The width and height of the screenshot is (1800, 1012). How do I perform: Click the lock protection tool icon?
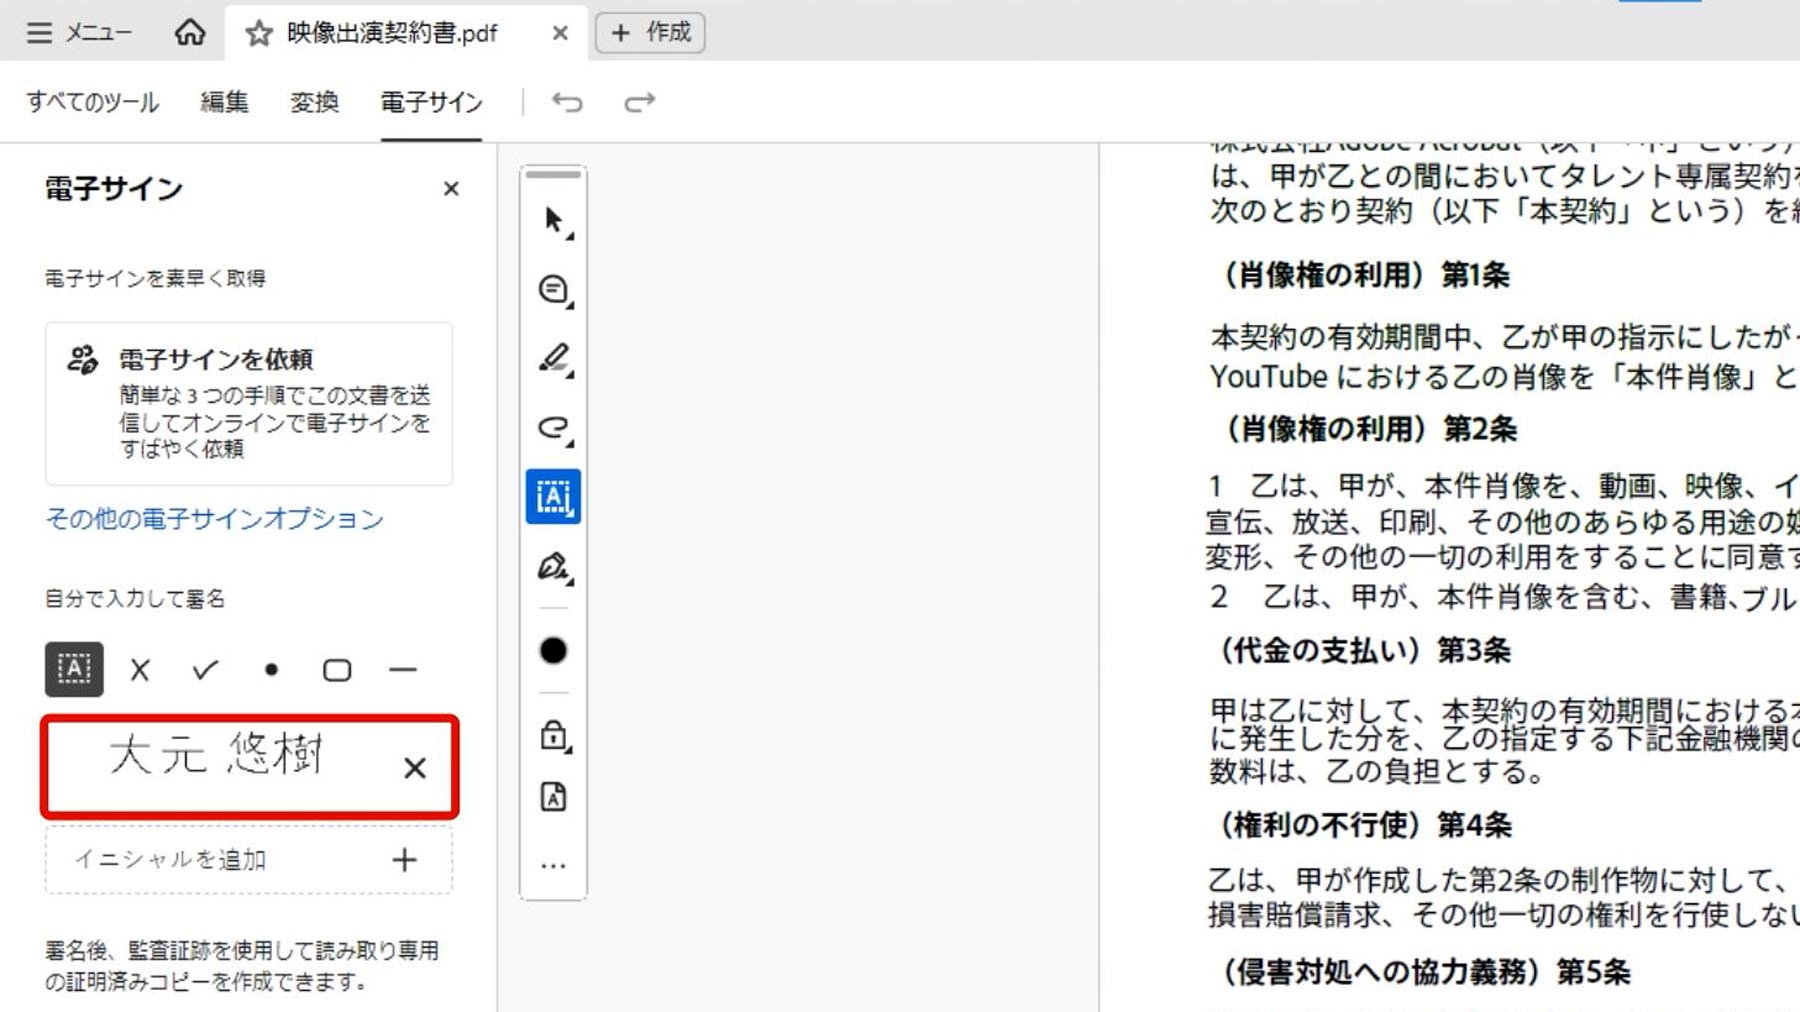pyautogui.click(x=554, y=736)
